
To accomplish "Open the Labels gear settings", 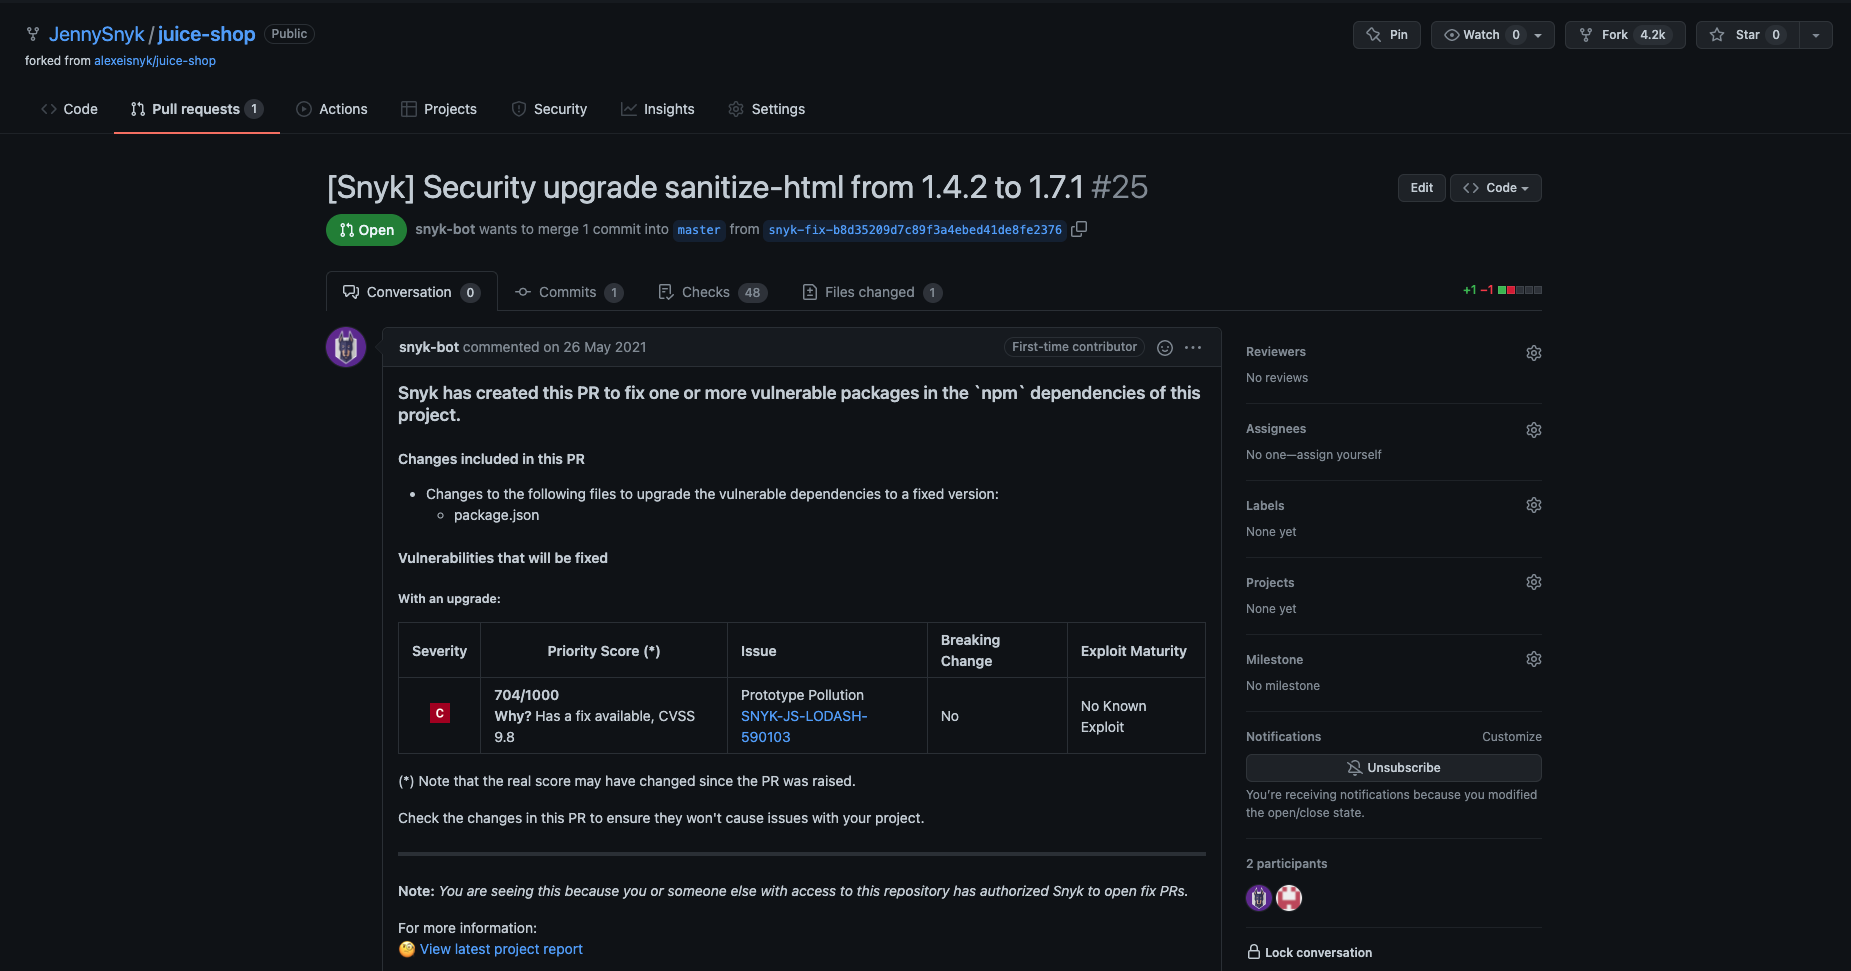I will (x=1533, y=505).
